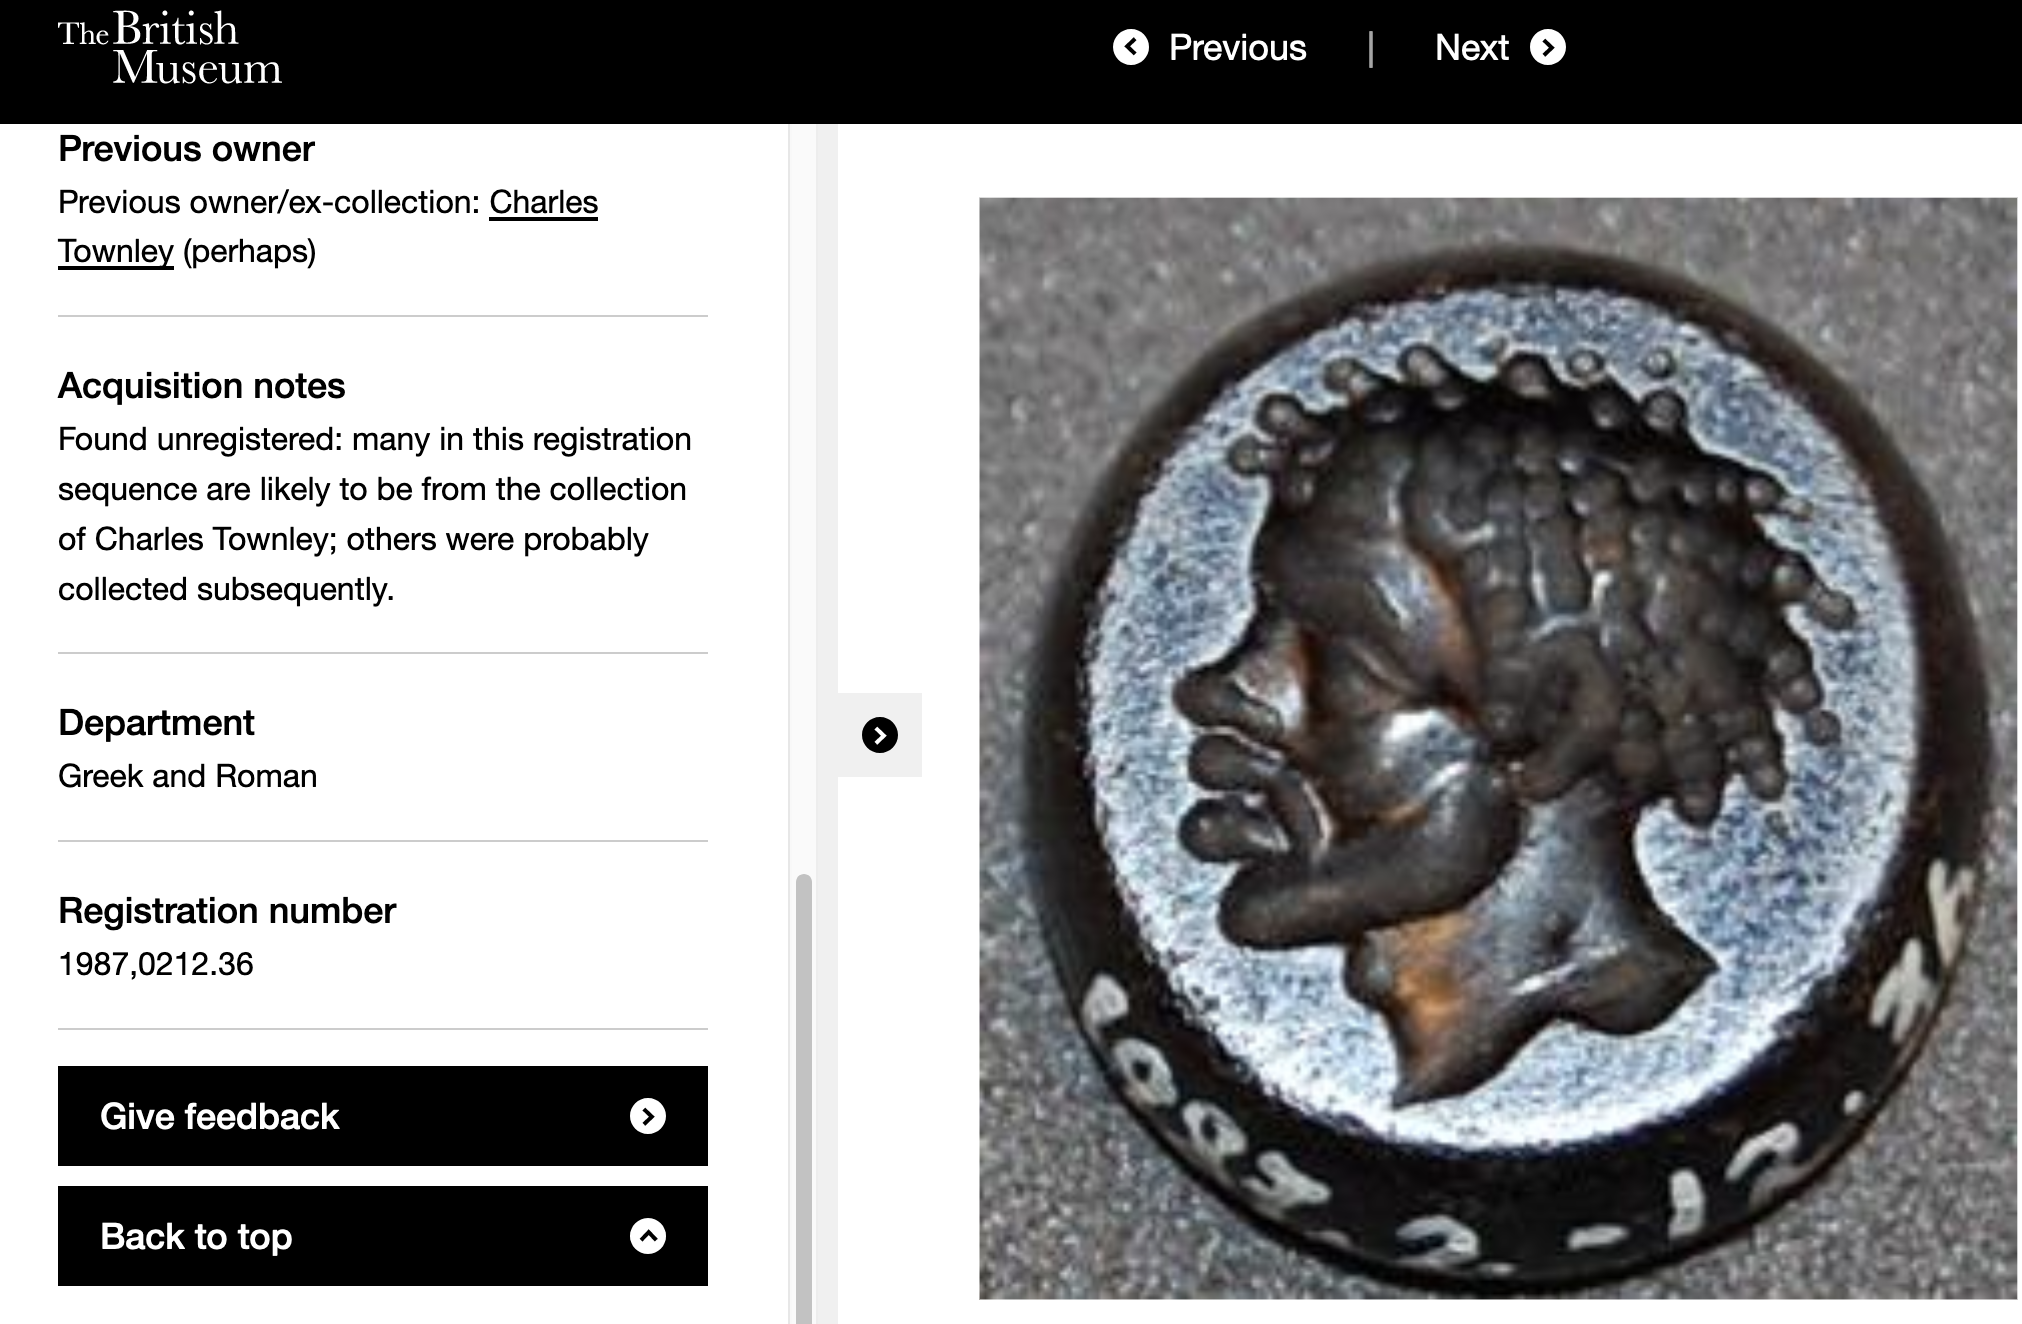The width and height of the screenshot is (2022, 1324).
Task: Expand the image panel with the side arrow
Action: pyautogui.click(x=880, y=735)
